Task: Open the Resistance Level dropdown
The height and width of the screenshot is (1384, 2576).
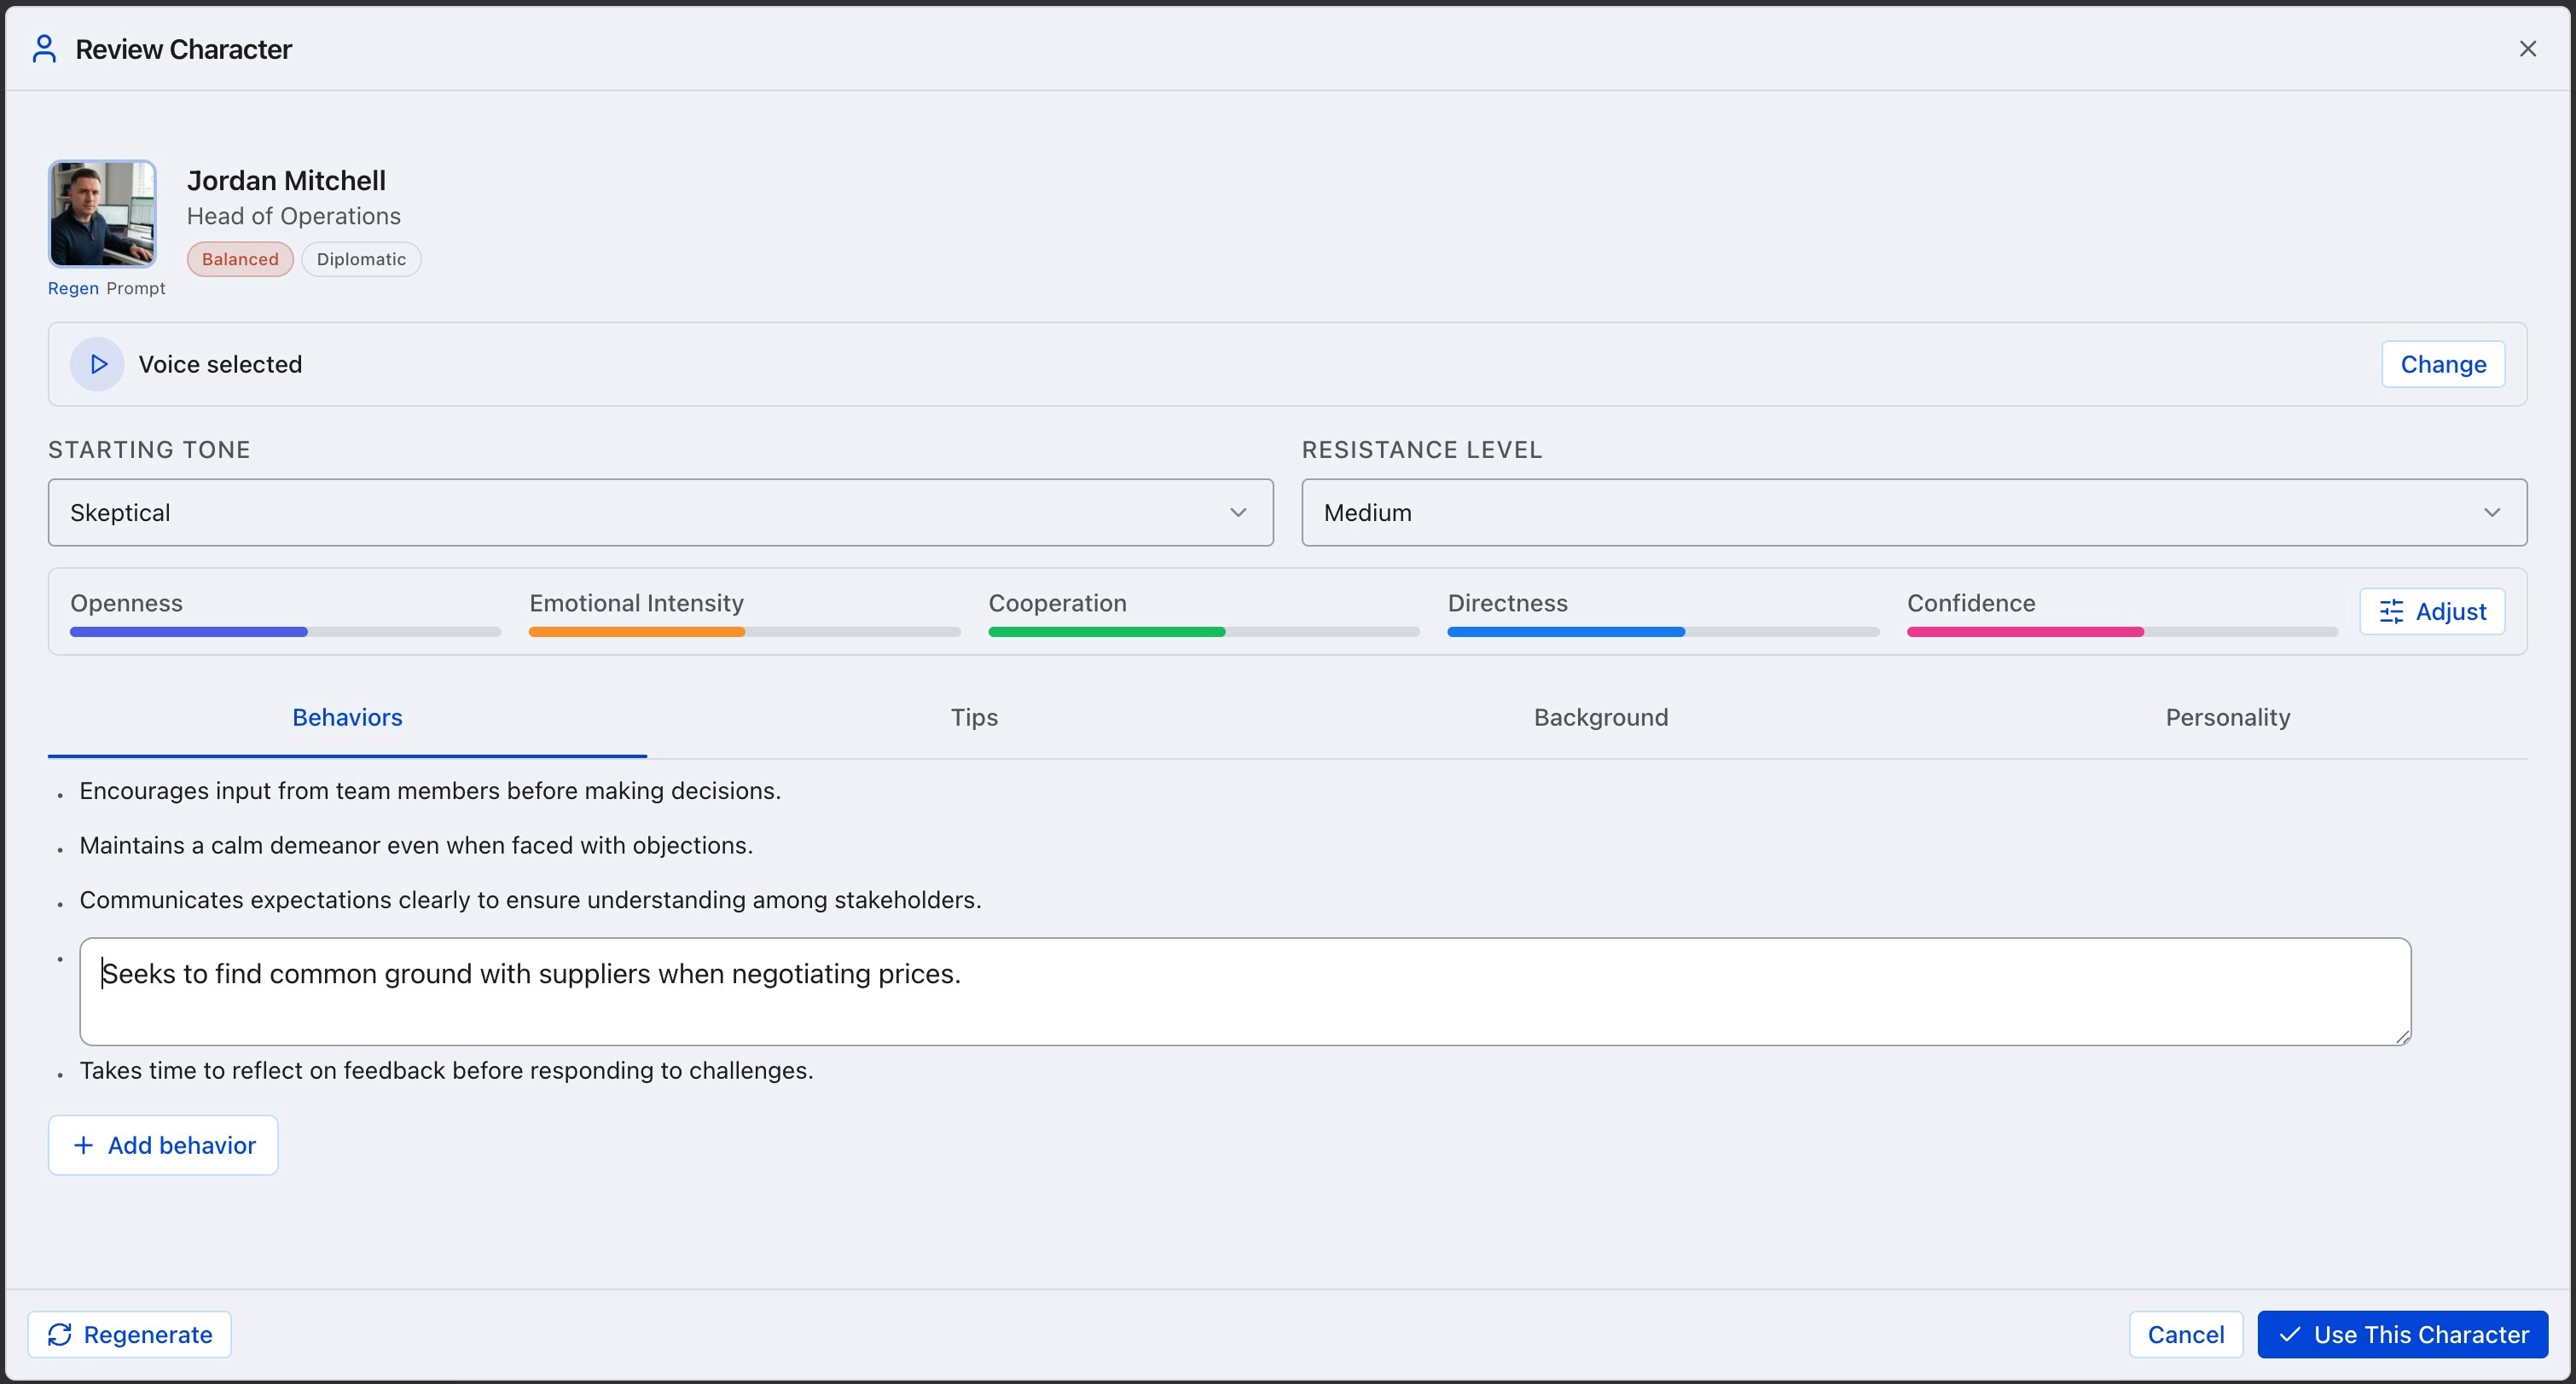Action: [1913, 512]
